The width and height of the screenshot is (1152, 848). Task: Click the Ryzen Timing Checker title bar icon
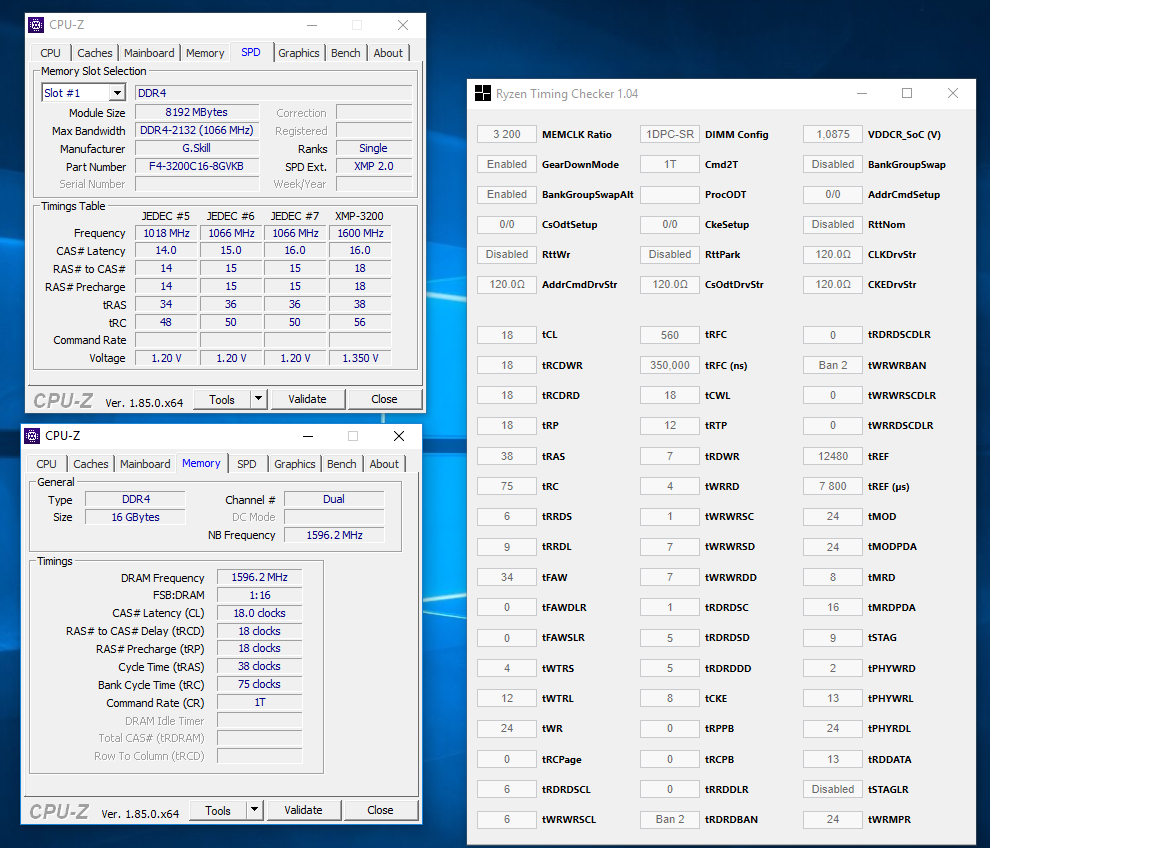(x=482, y=94)
